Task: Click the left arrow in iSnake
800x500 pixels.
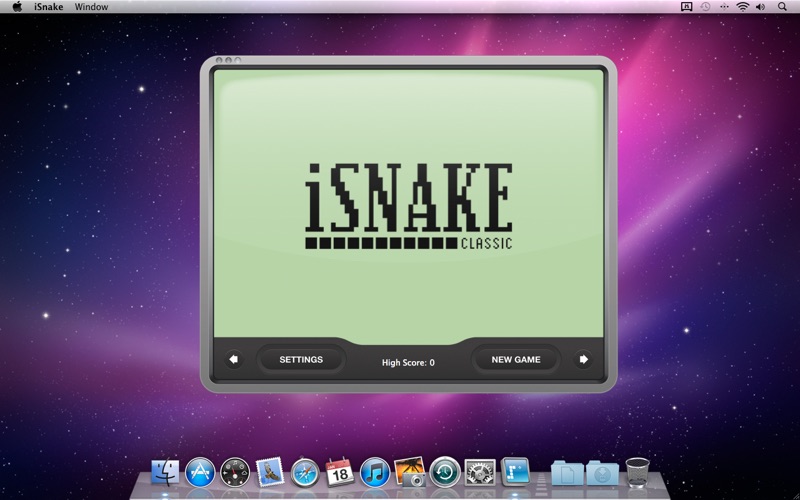Action: [x=234, y=359]
